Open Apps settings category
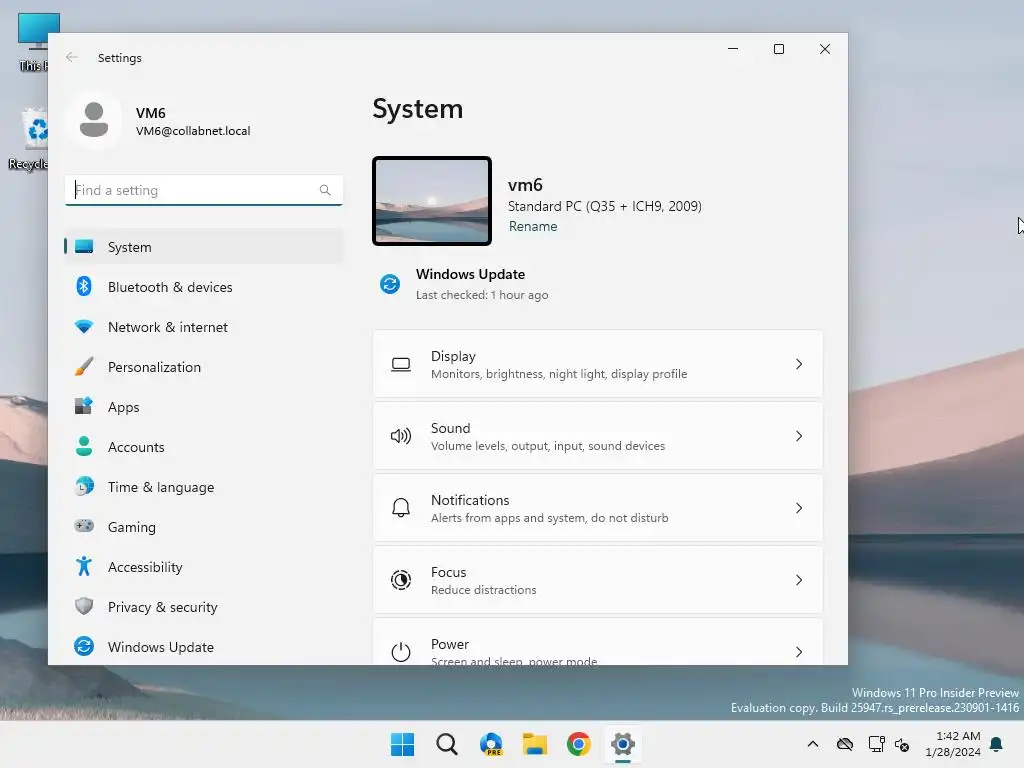 coord(204,406)
